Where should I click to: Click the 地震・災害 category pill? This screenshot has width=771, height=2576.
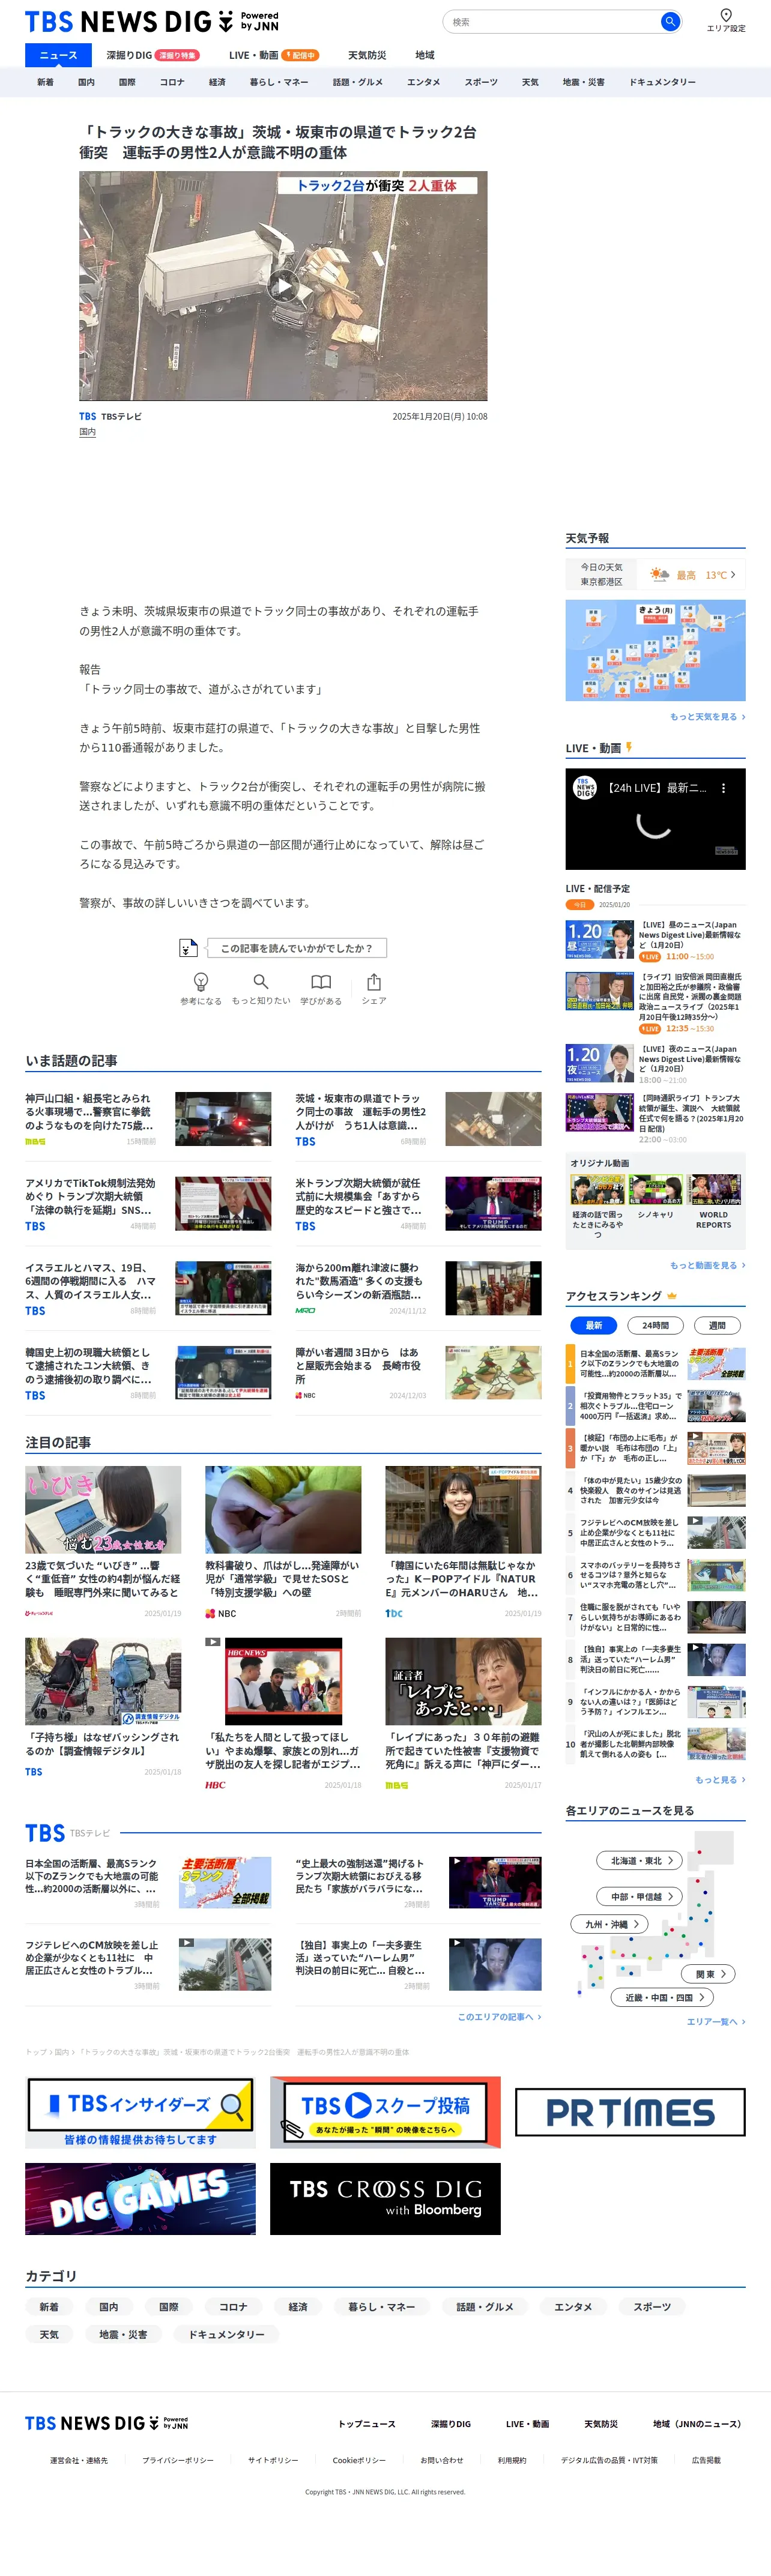click(x=123, y=2334)
